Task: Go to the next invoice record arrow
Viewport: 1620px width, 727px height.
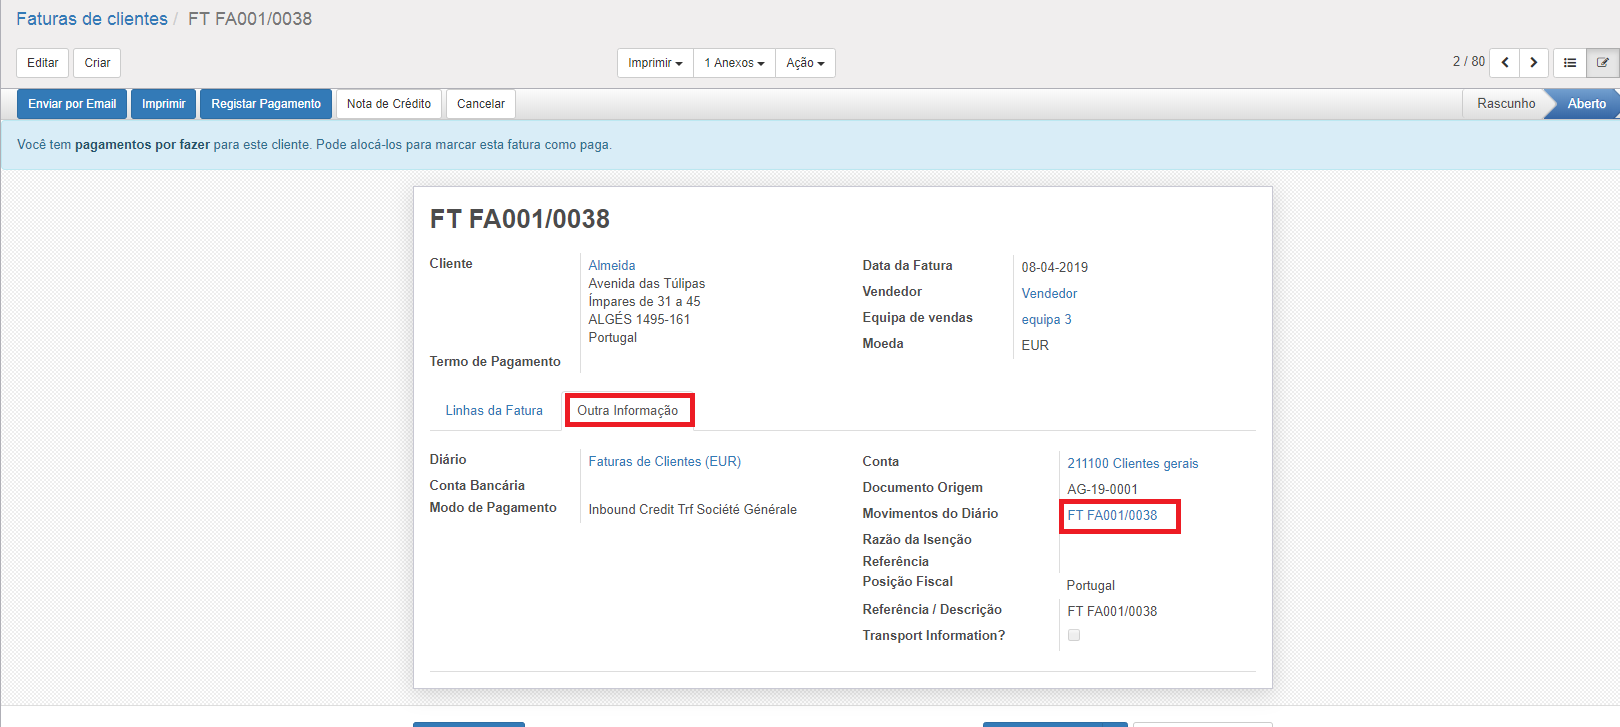Action: 1533,63
